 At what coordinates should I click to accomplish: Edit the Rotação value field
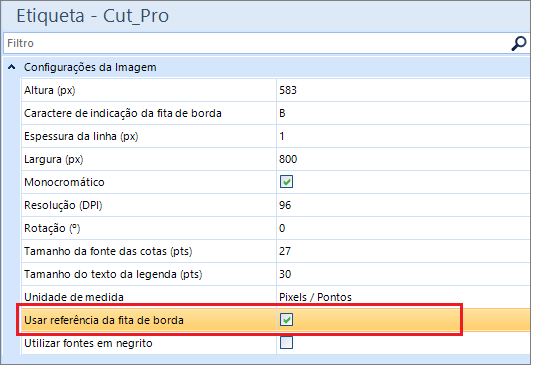click(x=404, y=228)
